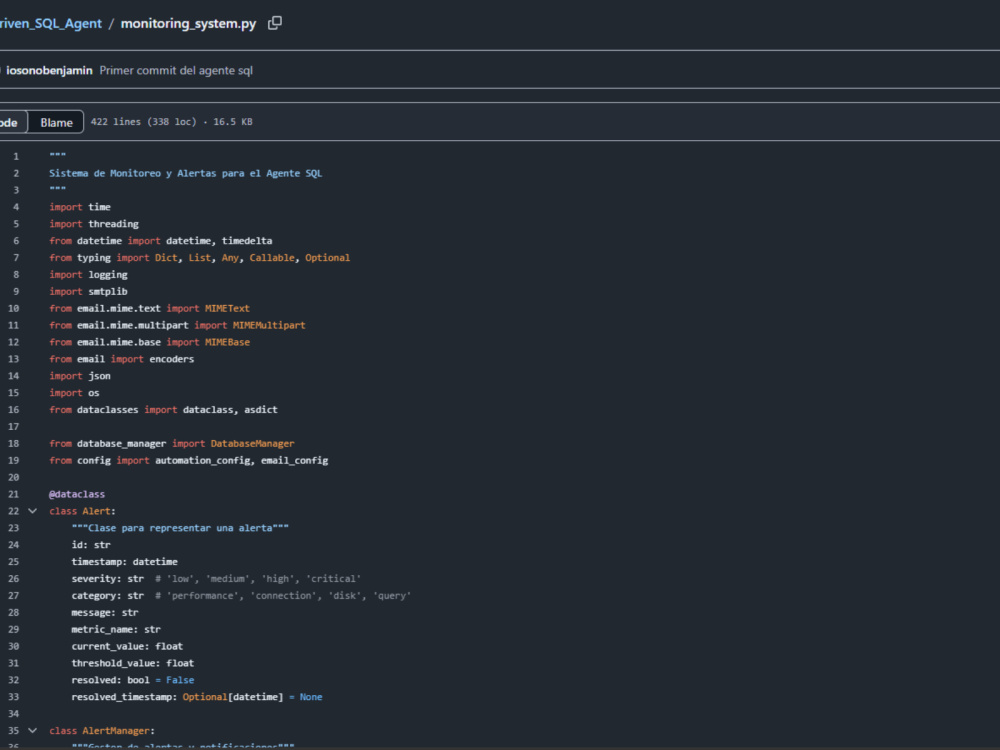Open iosonobenjamin's profile link

[49, 70]
